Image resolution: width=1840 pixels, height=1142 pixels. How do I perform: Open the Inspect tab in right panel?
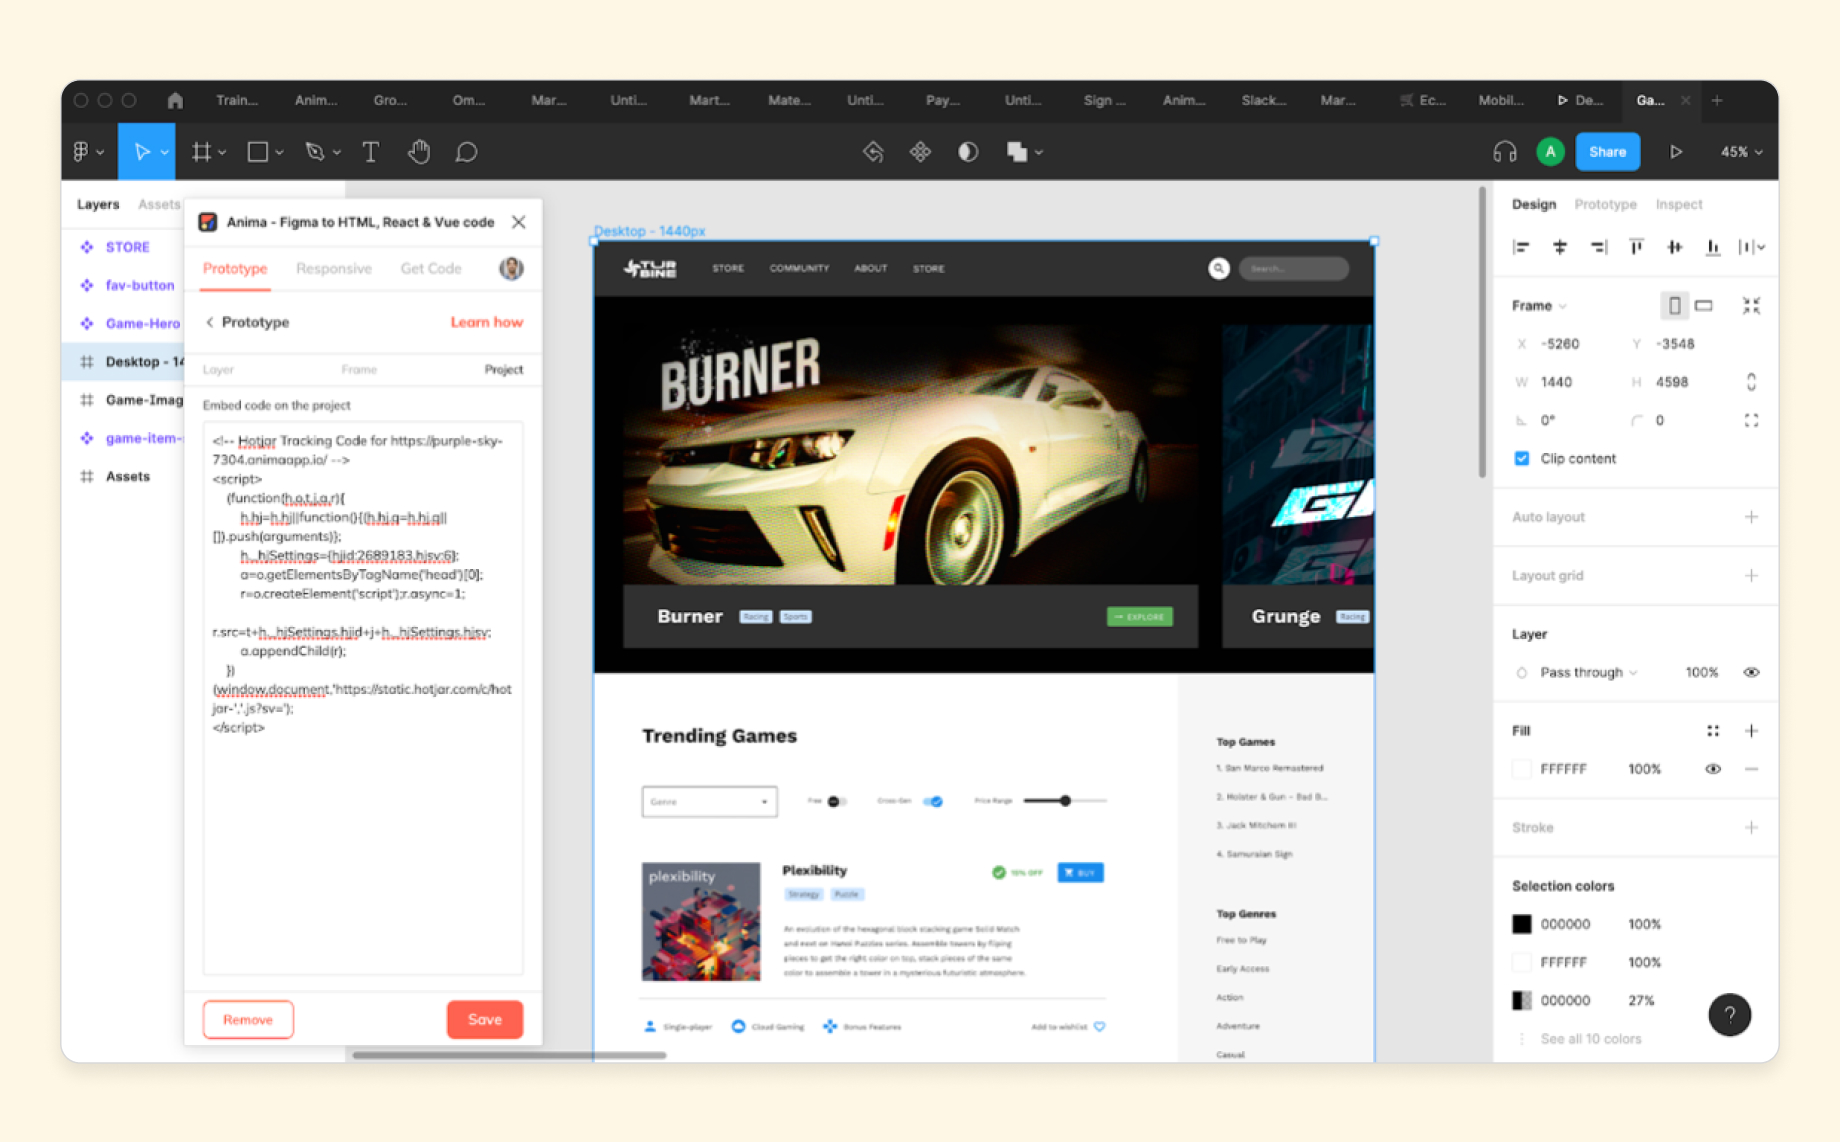point(1678,204)
